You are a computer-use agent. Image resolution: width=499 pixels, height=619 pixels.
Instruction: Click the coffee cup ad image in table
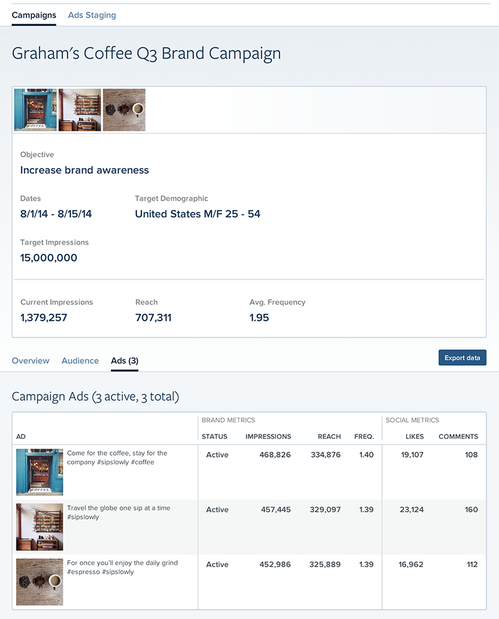click(39, 581)
